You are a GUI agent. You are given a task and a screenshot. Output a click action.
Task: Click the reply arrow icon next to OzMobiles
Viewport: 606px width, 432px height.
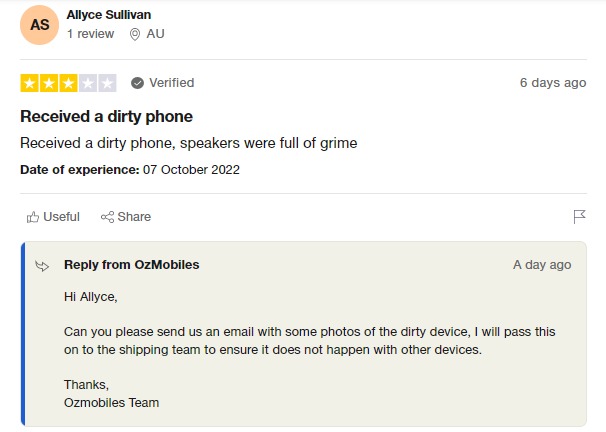tap(42, 266)
